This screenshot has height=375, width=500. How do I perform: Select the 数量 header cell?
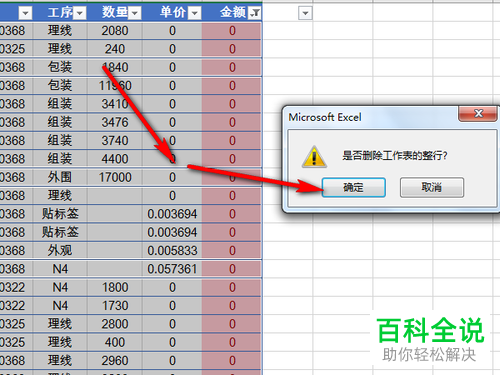click(115, 13)
